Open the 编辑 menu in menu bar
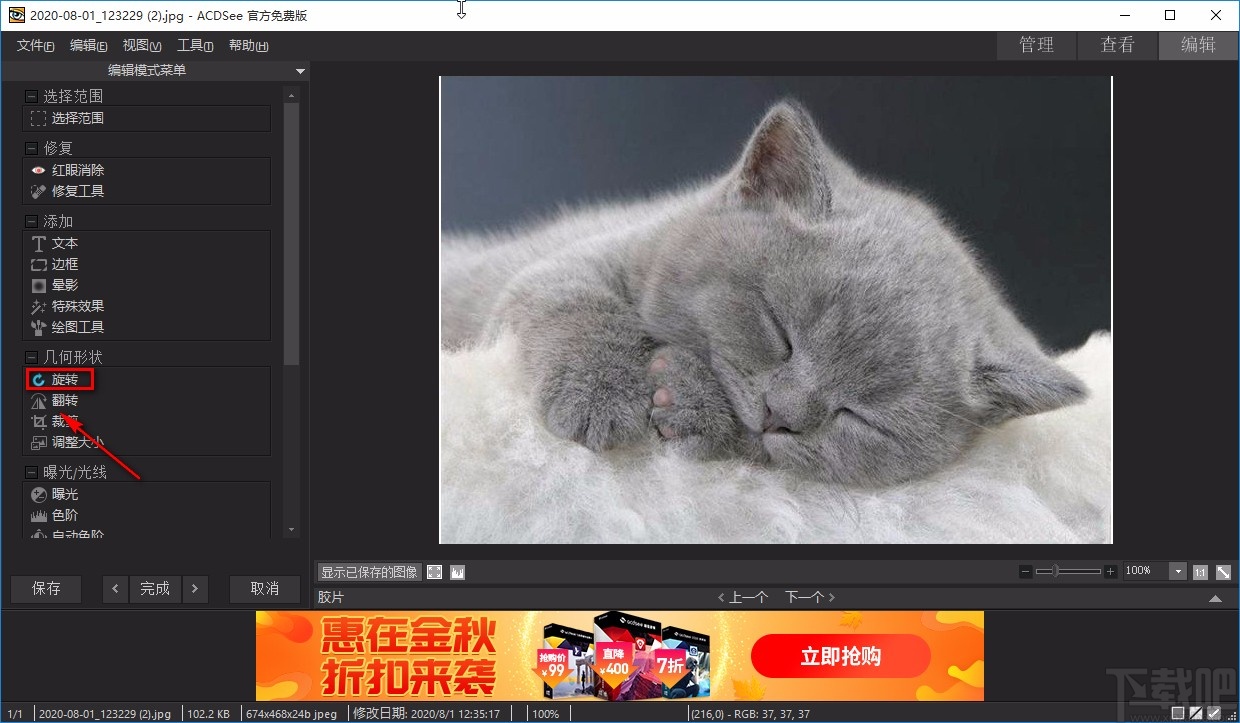 89,45
